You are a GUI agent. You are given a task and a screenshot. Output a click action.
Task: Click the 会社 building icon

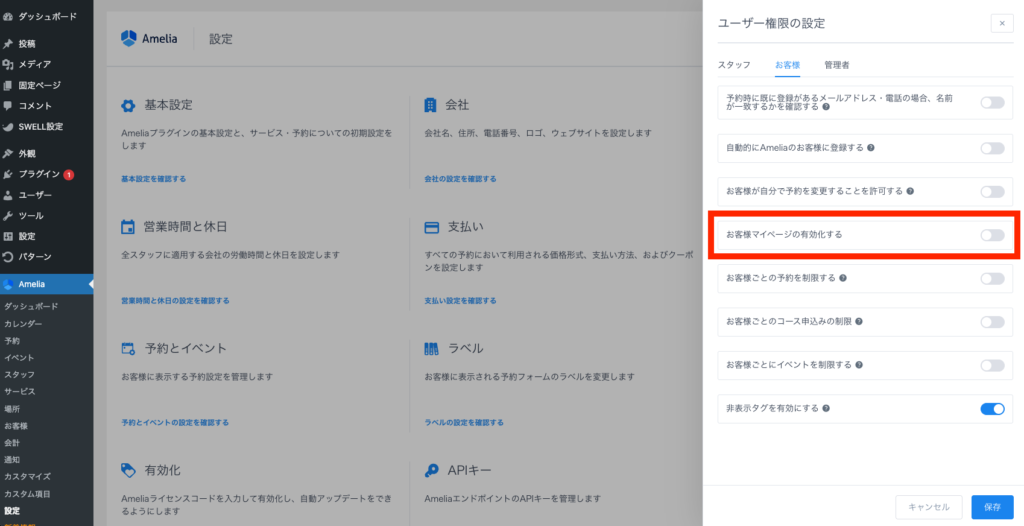tap(431, 105)
